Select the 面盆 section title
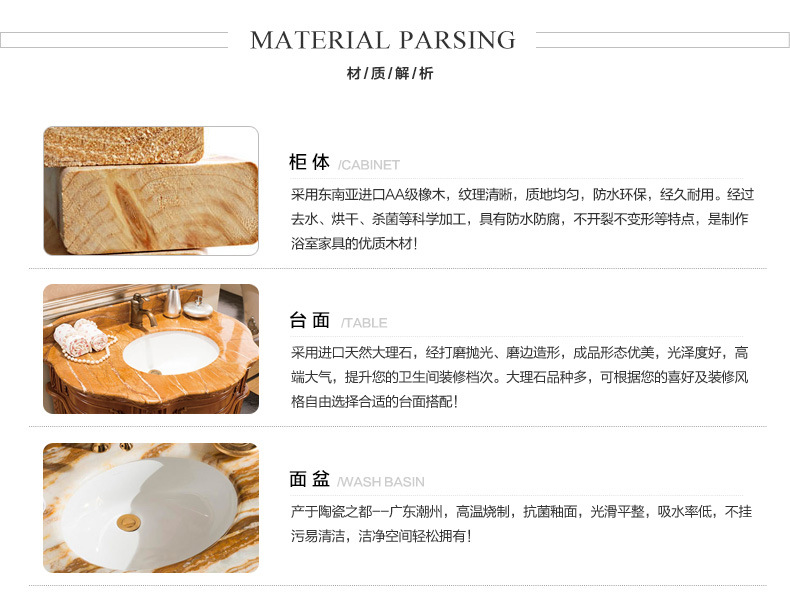790x597 pixels. [309, 479]
